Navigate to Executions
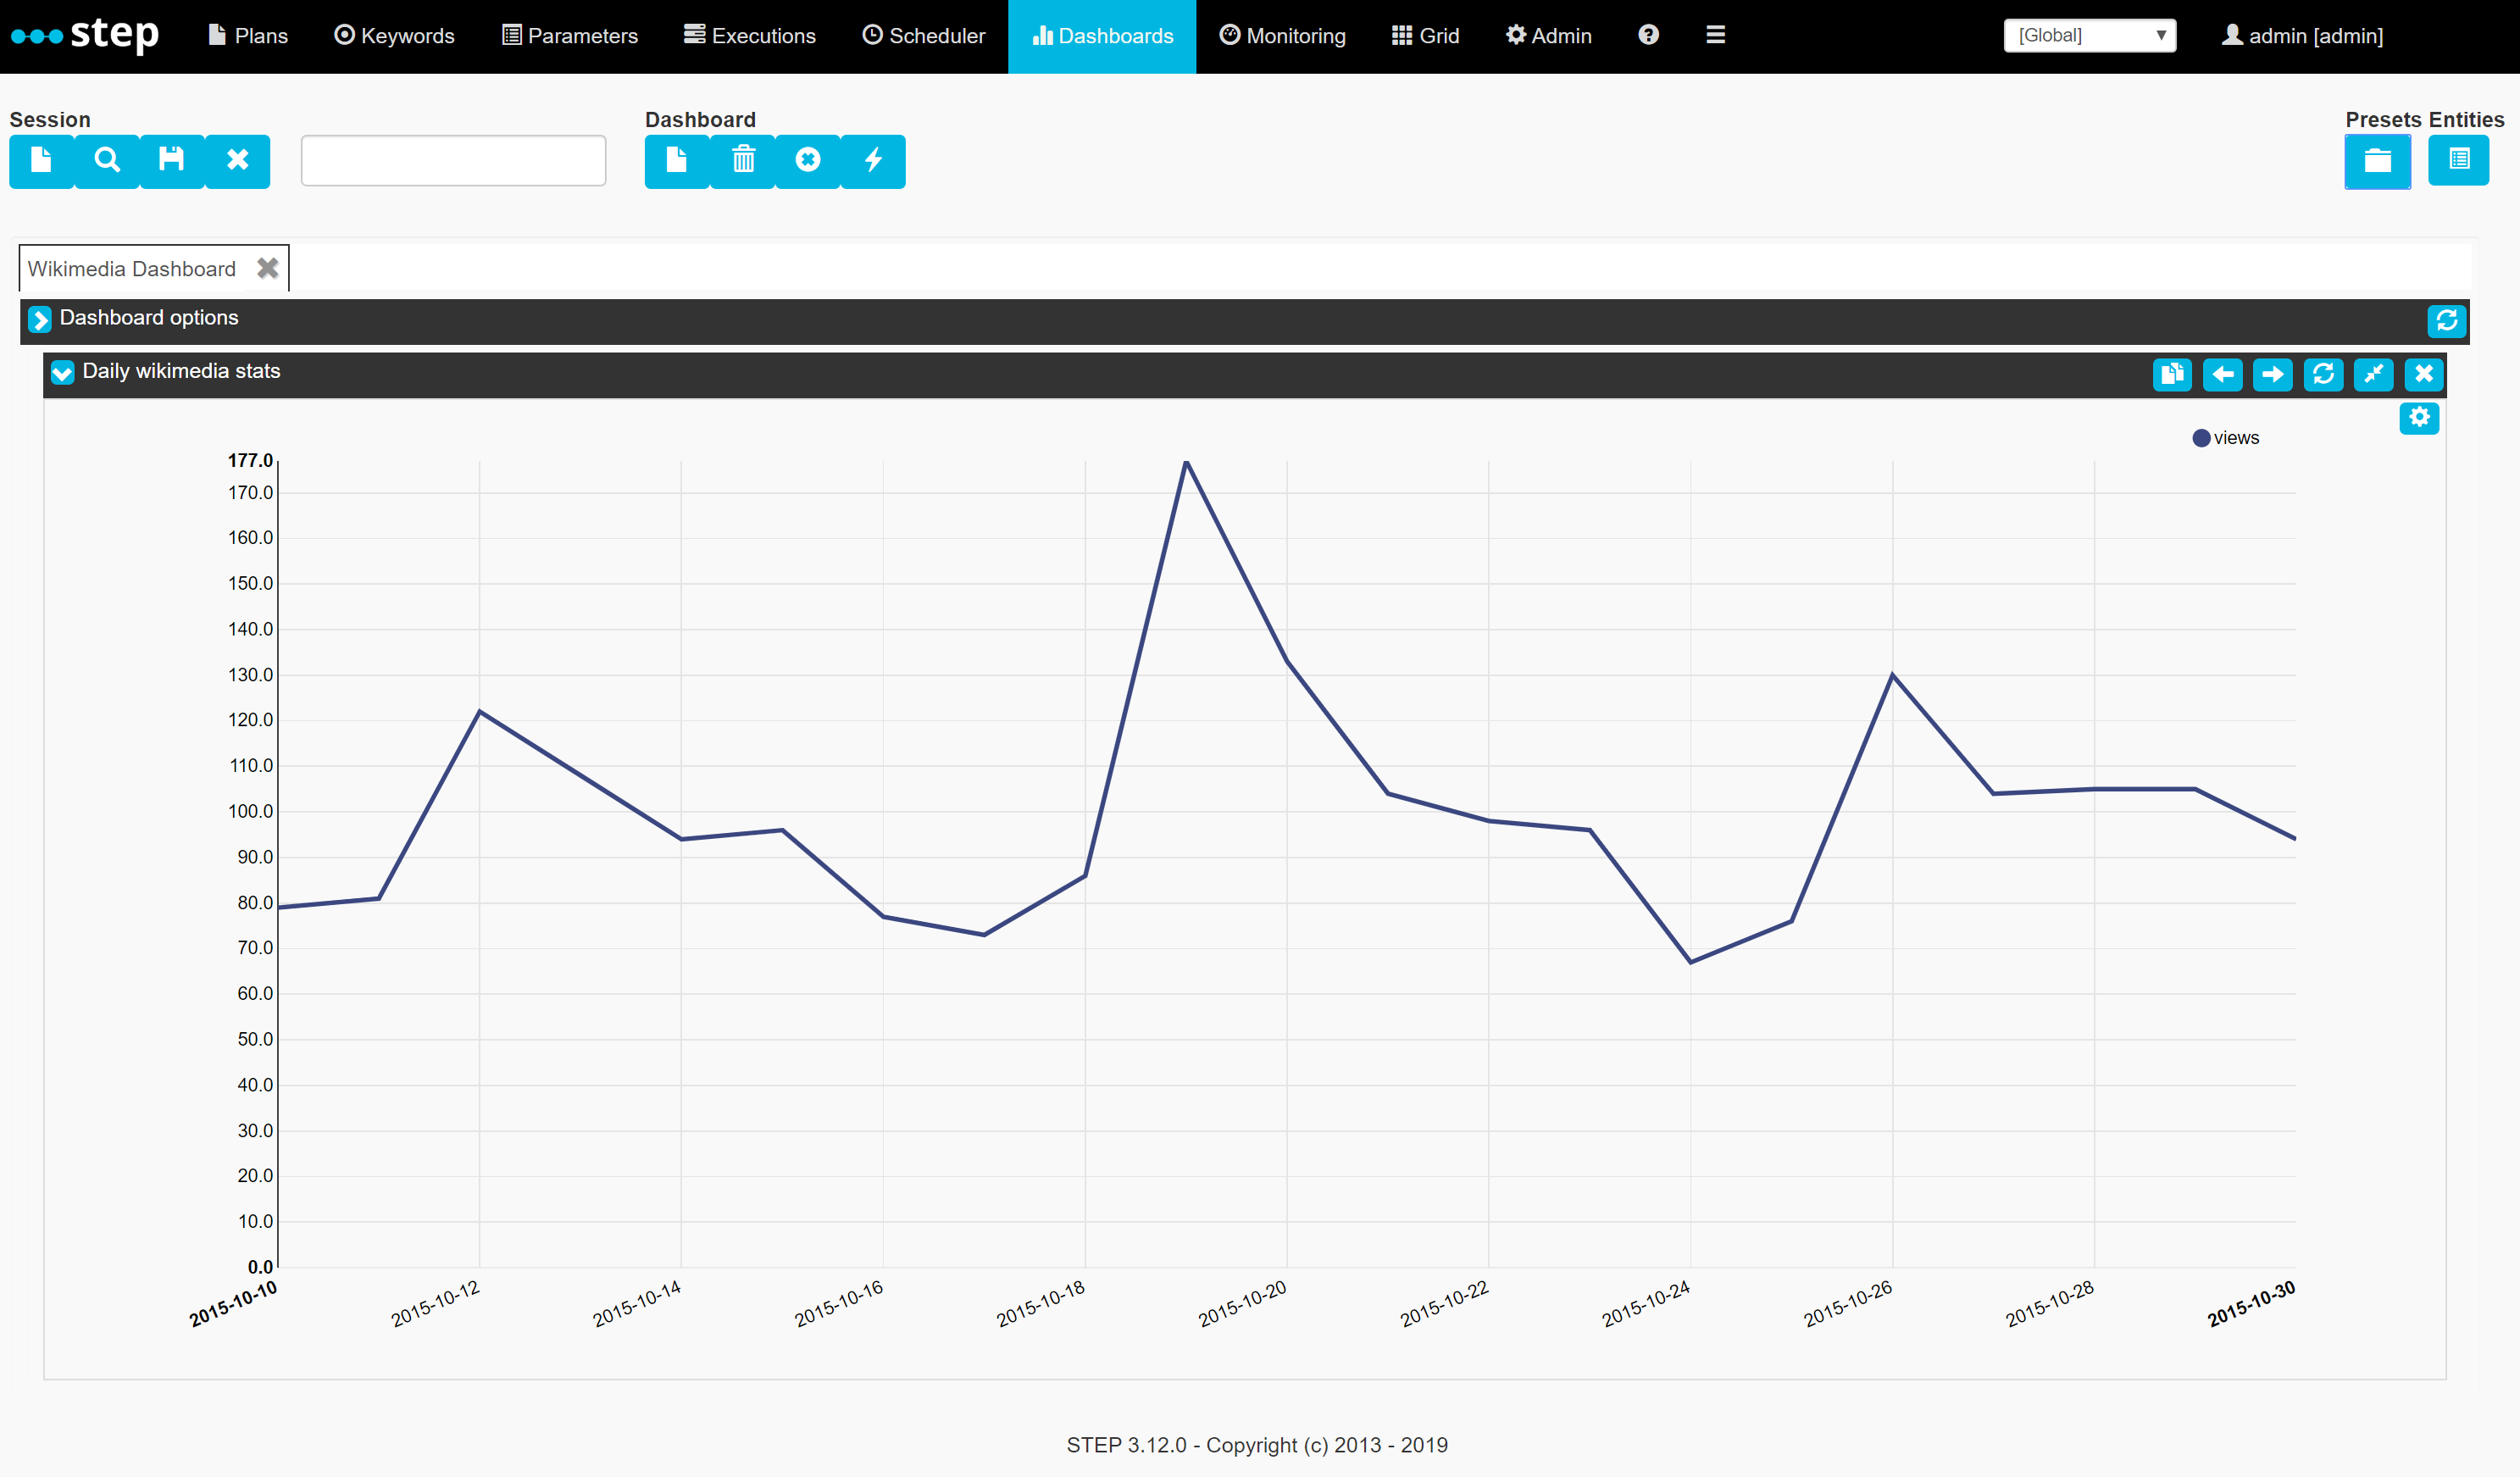Viewport: 2520px width, 1477px height. [750, 36]
